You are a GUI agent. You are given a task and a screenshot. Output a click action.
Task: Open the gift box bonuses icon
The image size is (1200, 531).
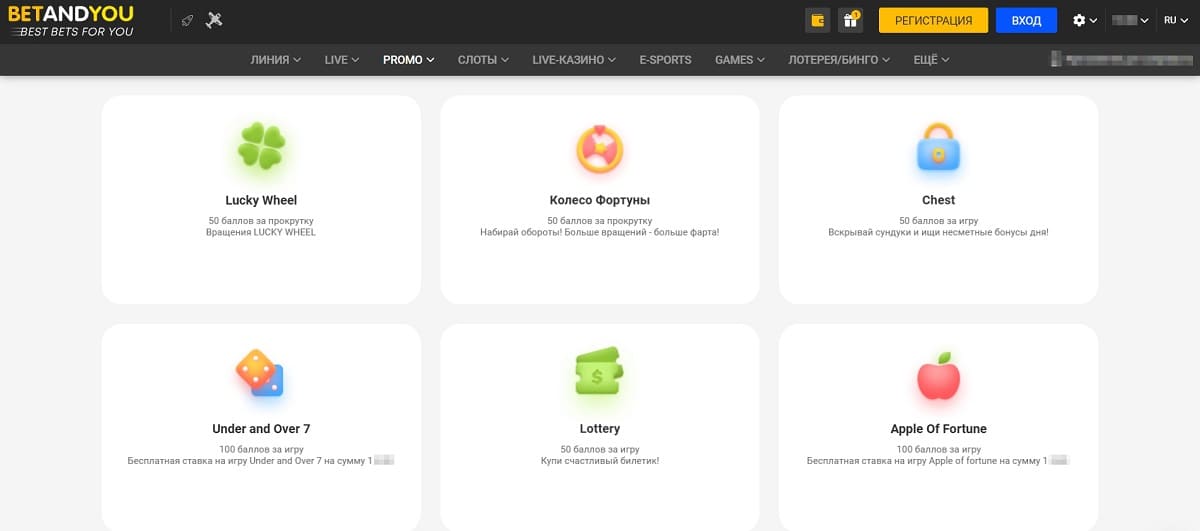(850, 20)
